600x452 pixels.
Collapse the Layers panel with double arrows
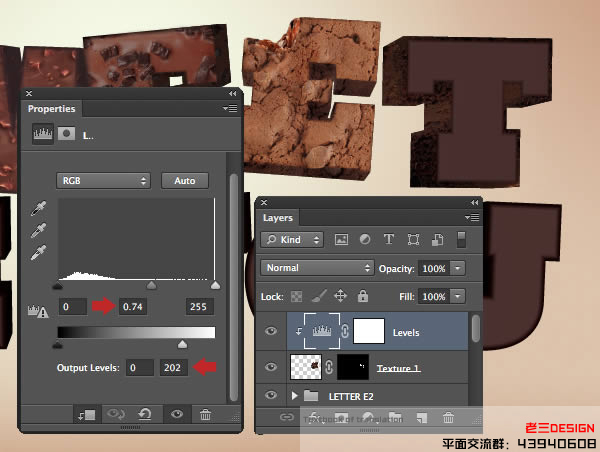click(x=474, y=202)
